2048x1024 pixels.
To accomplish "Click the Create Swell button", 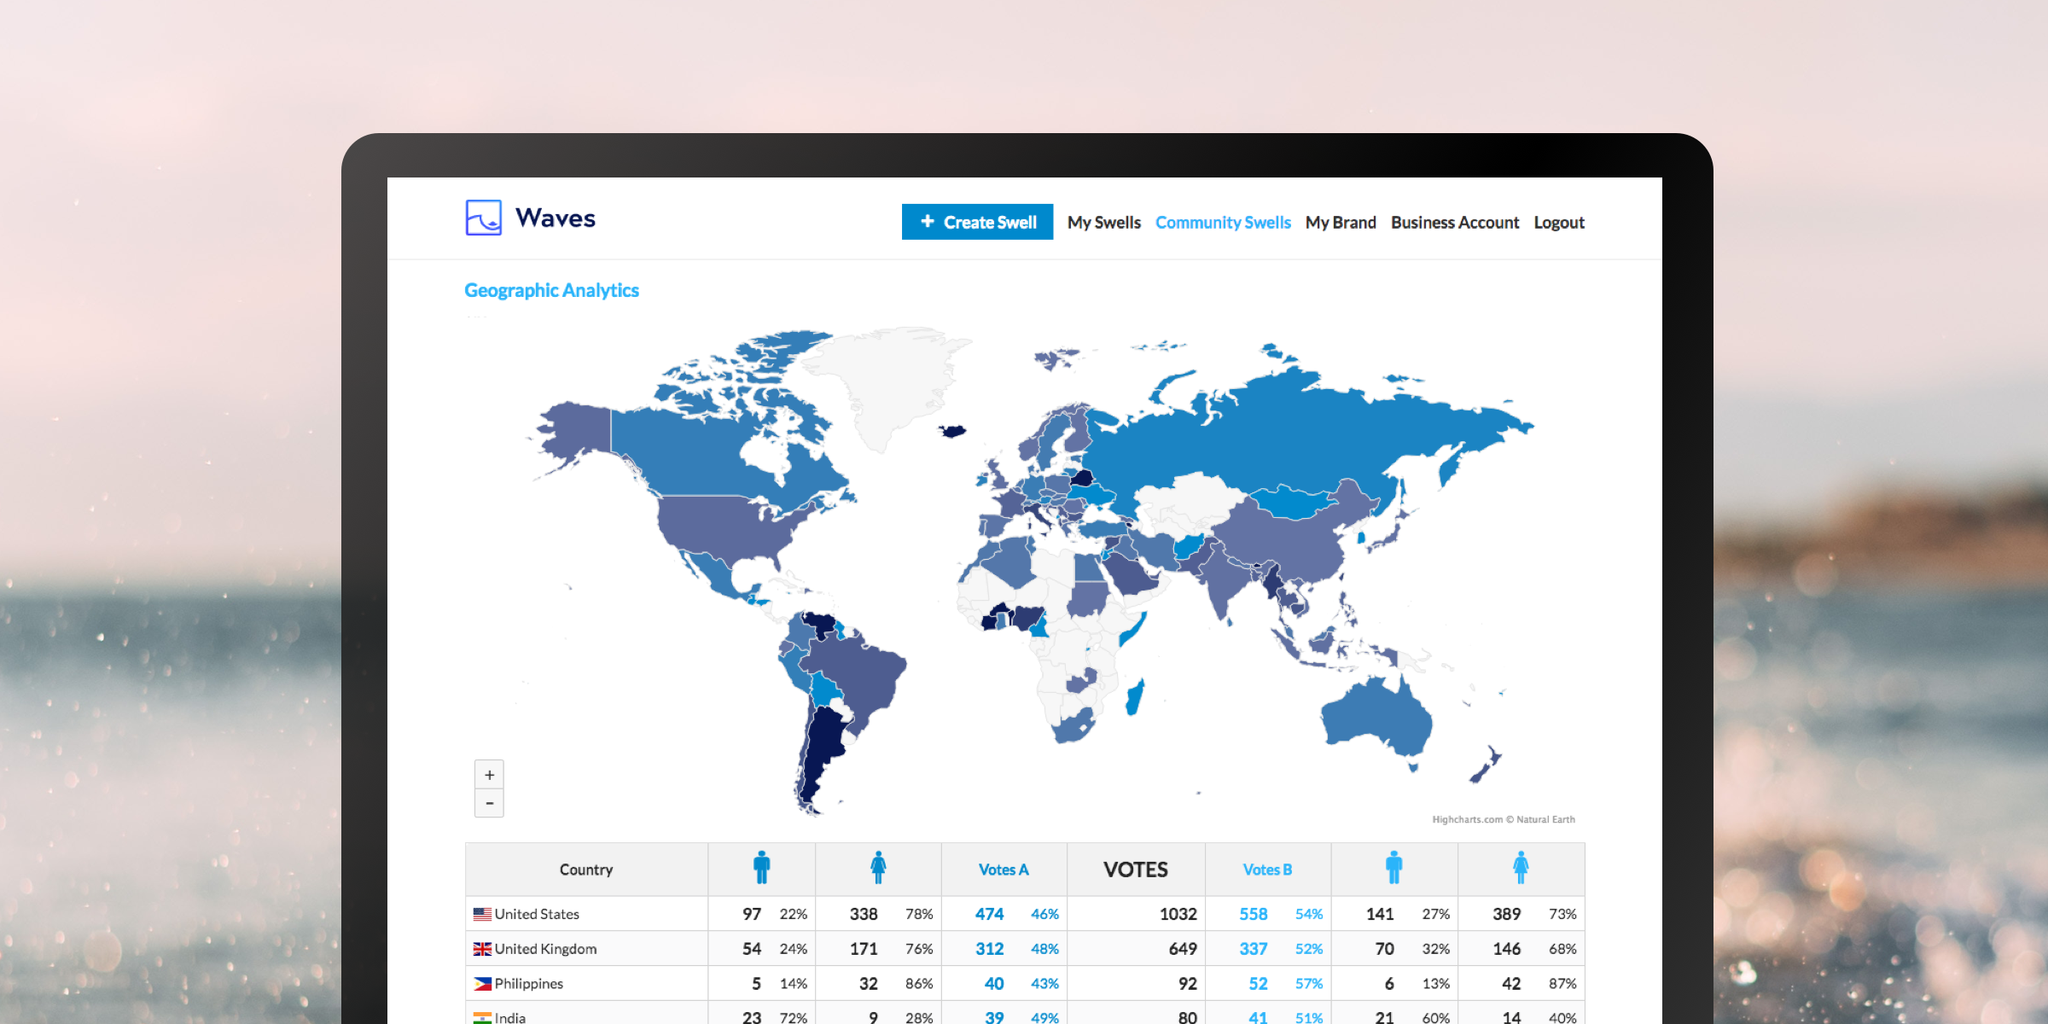I will click(977, 221).
